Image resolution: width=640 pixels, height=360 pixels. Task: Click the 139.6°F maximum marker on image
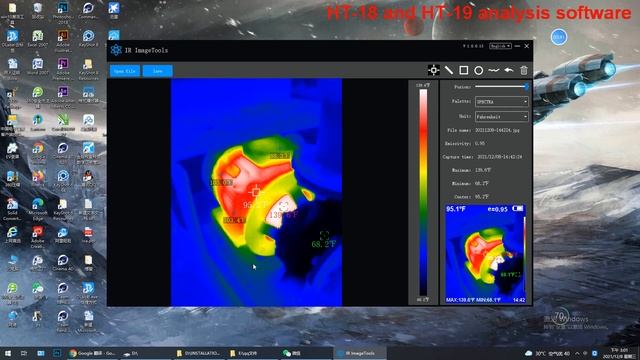[284, 206]
